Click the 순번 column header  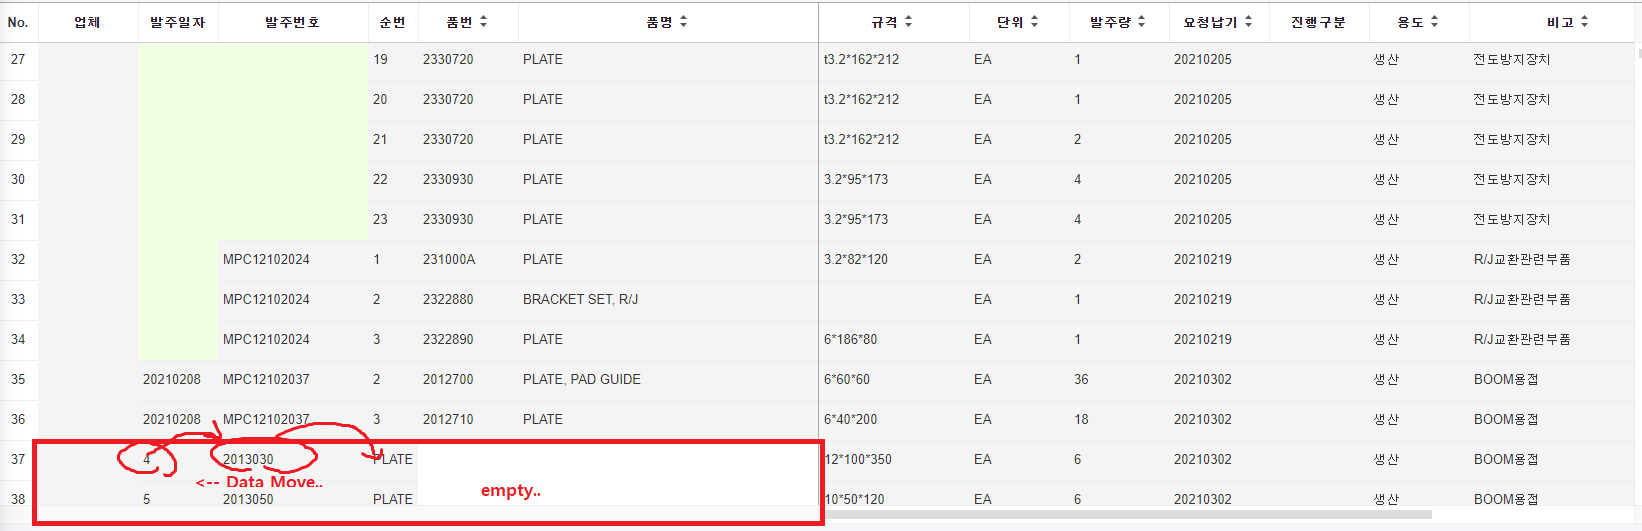coord(393,22)
